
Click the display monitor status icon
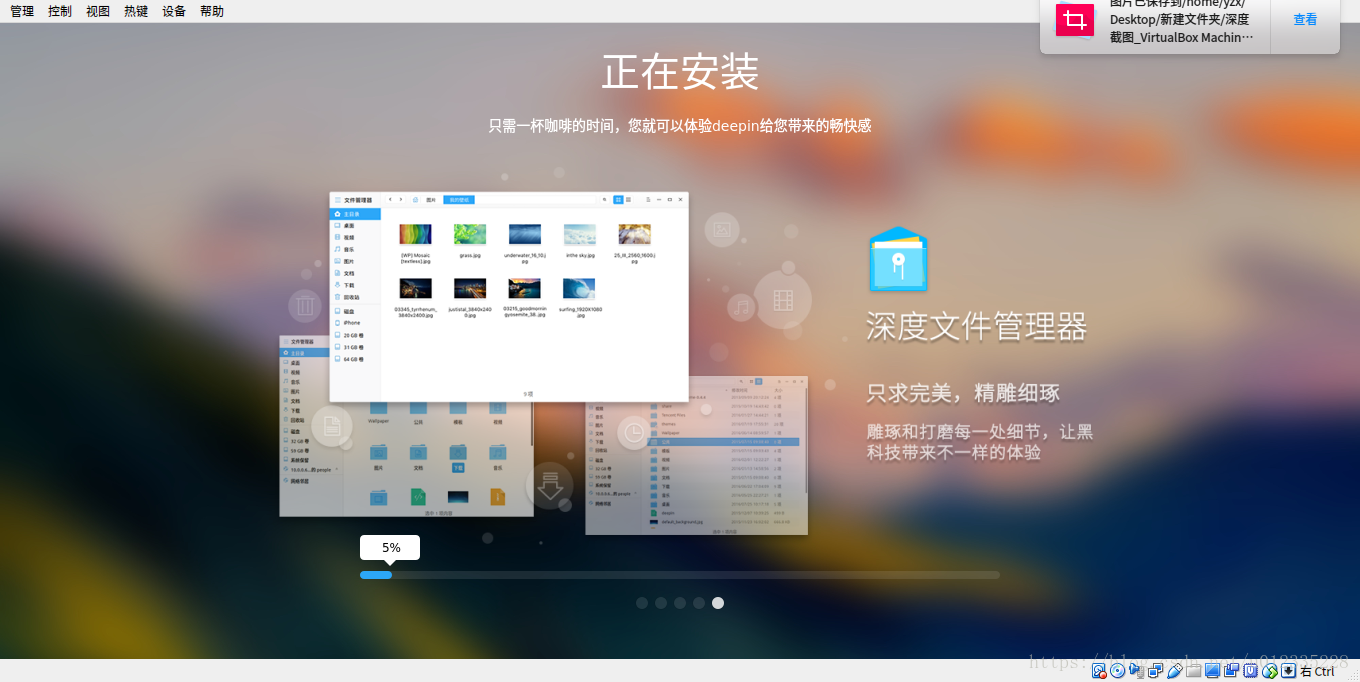[x=1212, y=671]
